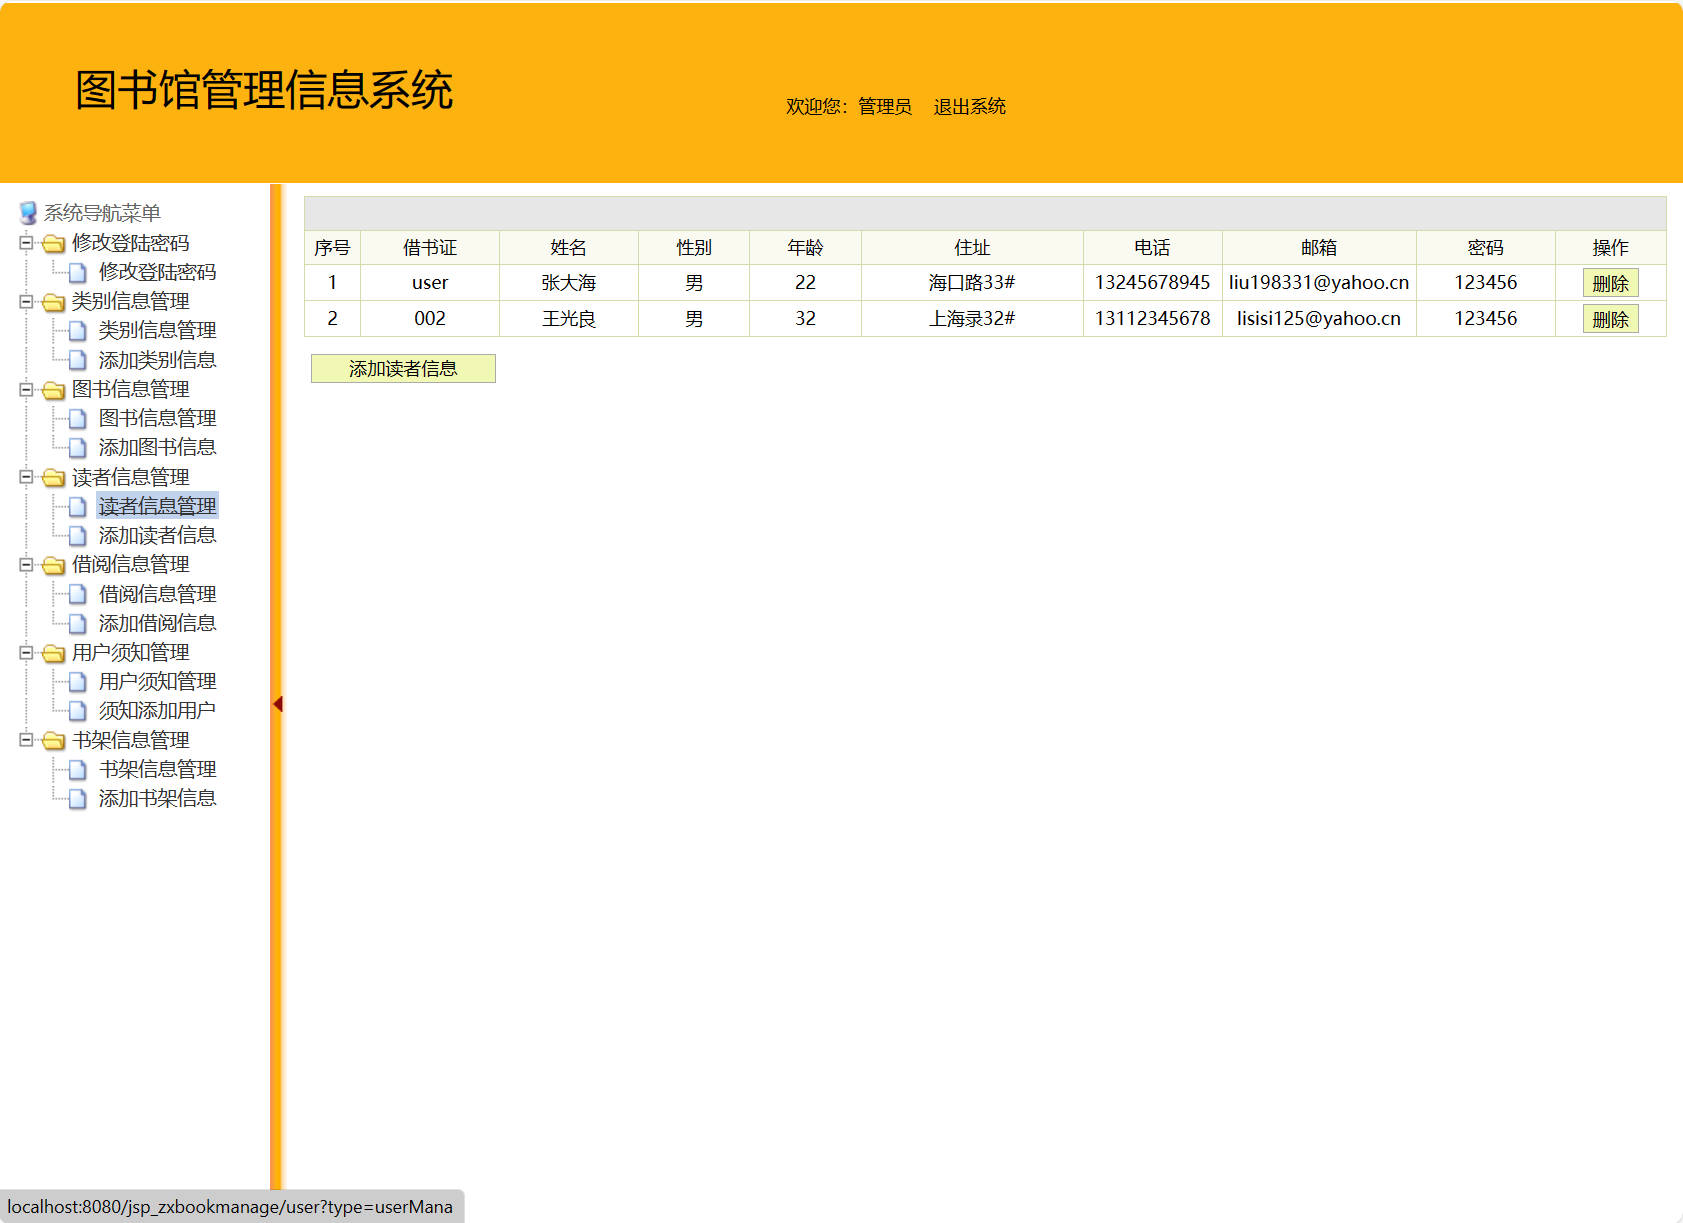Click the 添加读者信息 button below table
The image size is (1683, 1223).
[403, 368]
